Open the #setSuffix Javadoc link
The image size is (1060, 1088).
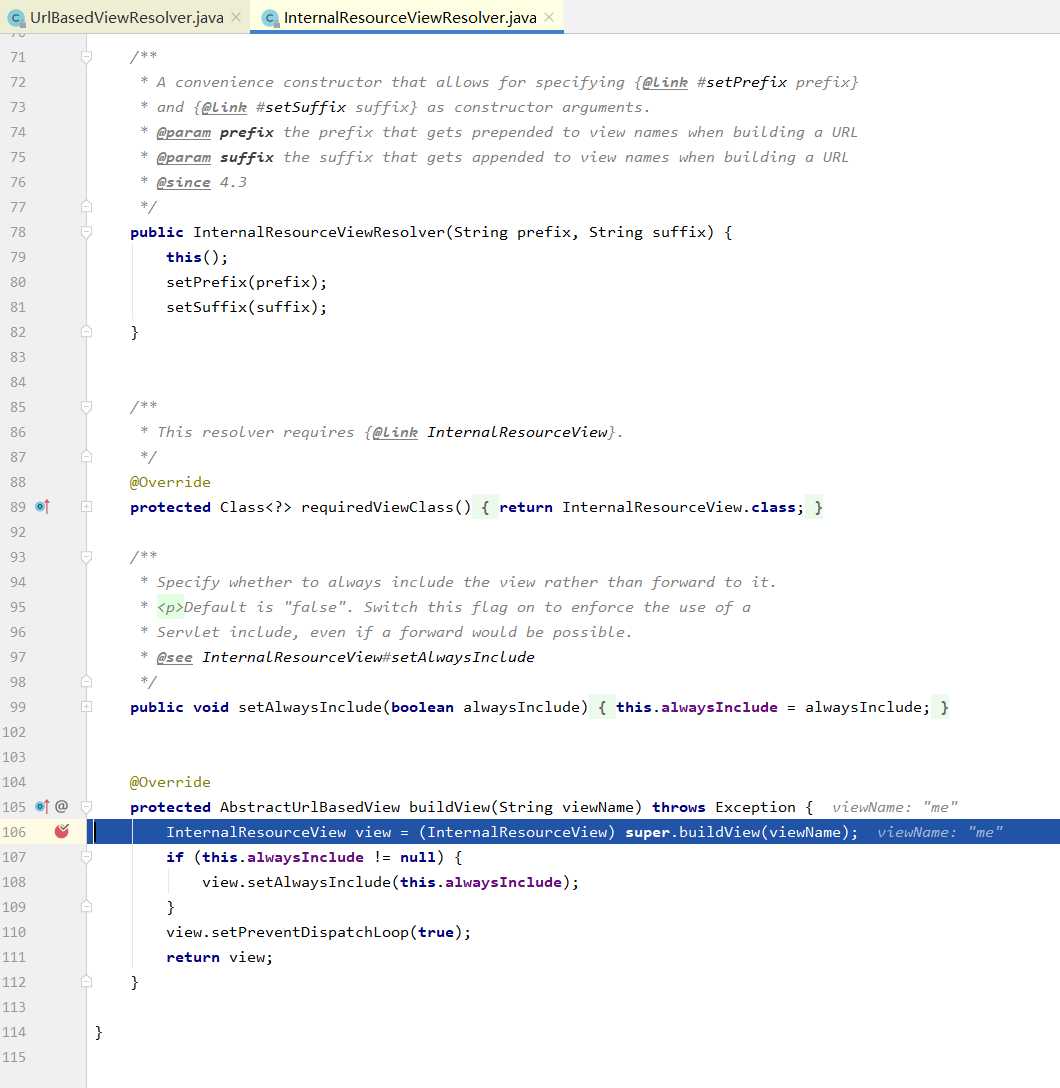(x=300, y=107)
